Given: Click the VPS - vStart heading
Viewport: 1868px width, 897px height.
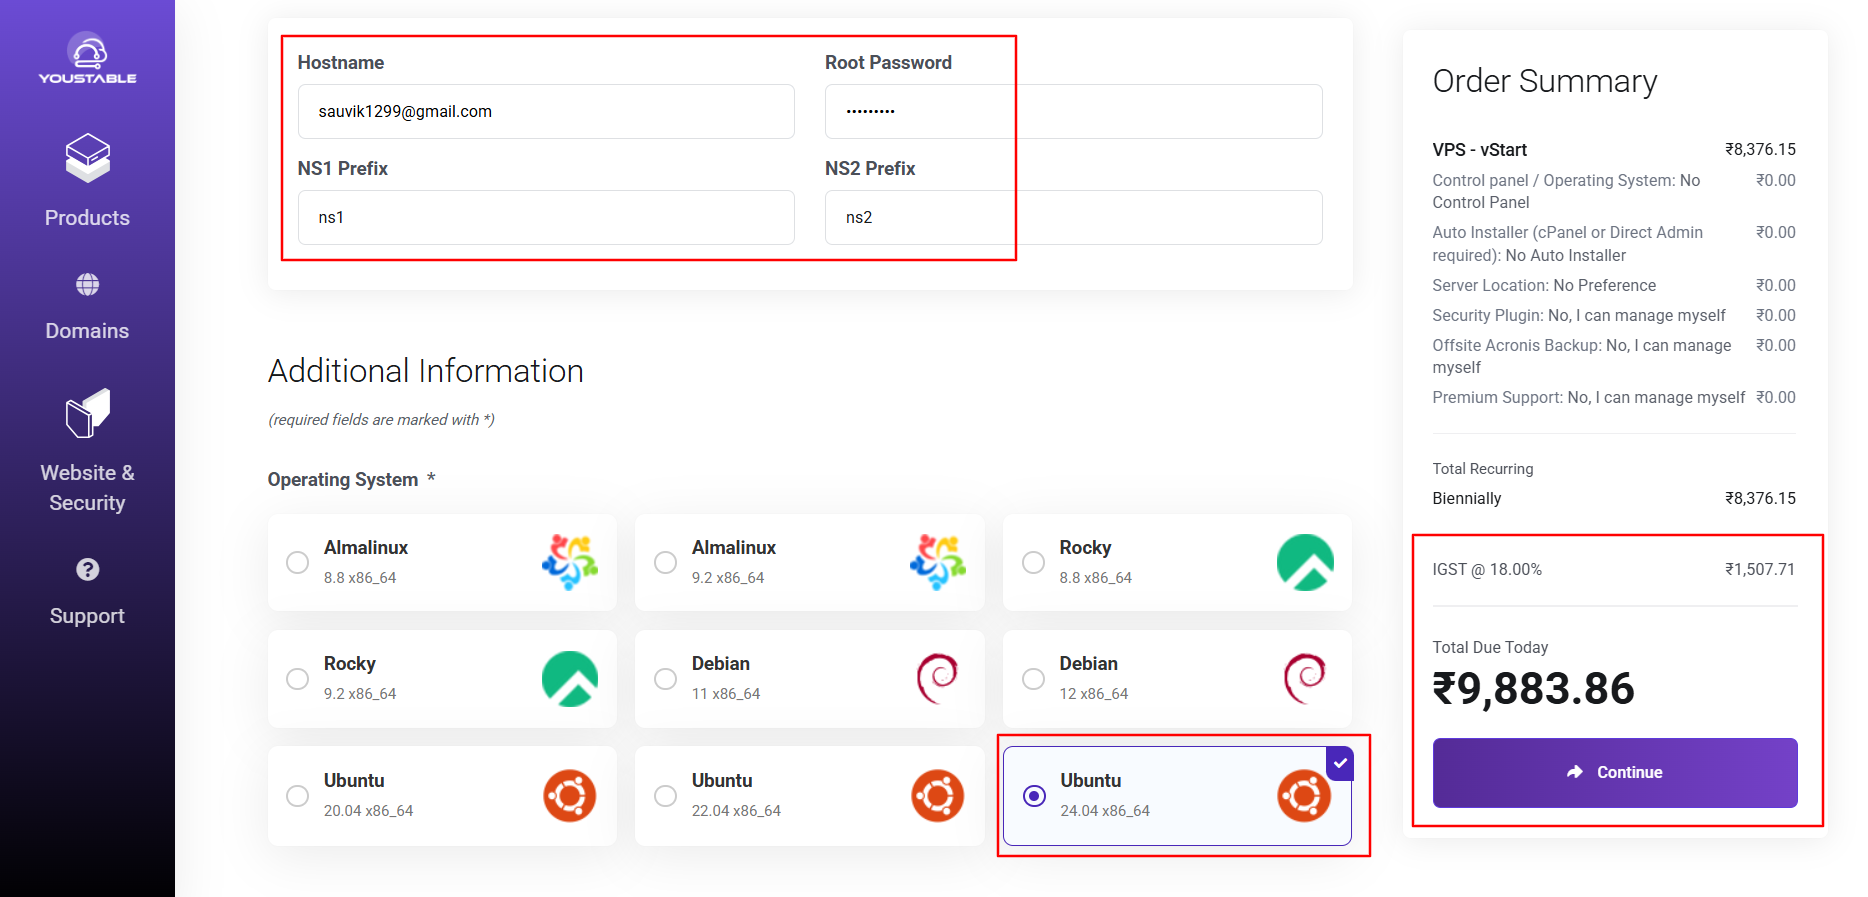Looking at the screenshot, I should (1479, 150).
